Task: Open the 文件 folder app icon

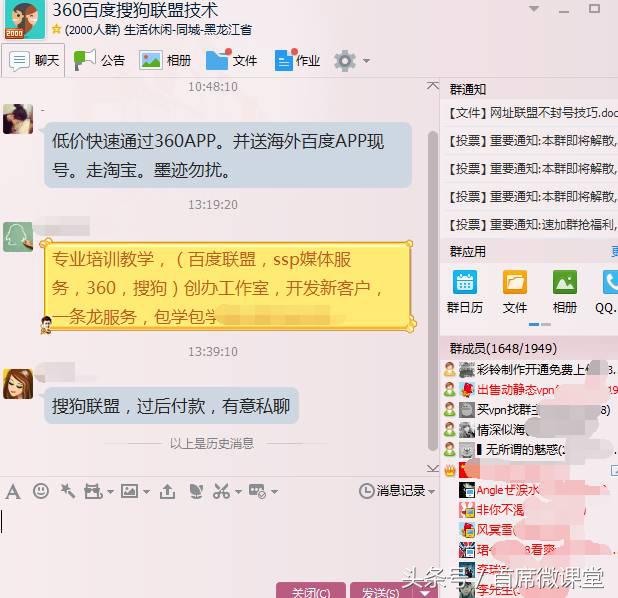Action: 515,282
